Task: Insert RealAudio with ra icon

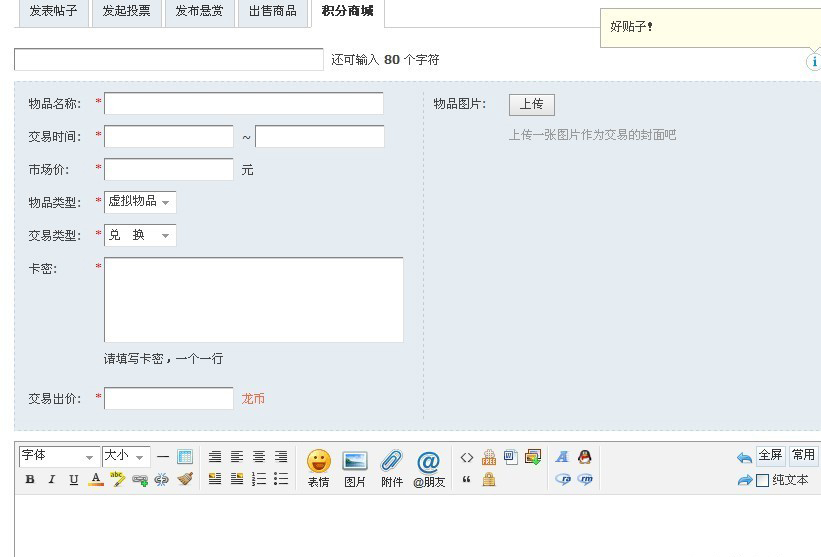Action: [x=563, y=479]
